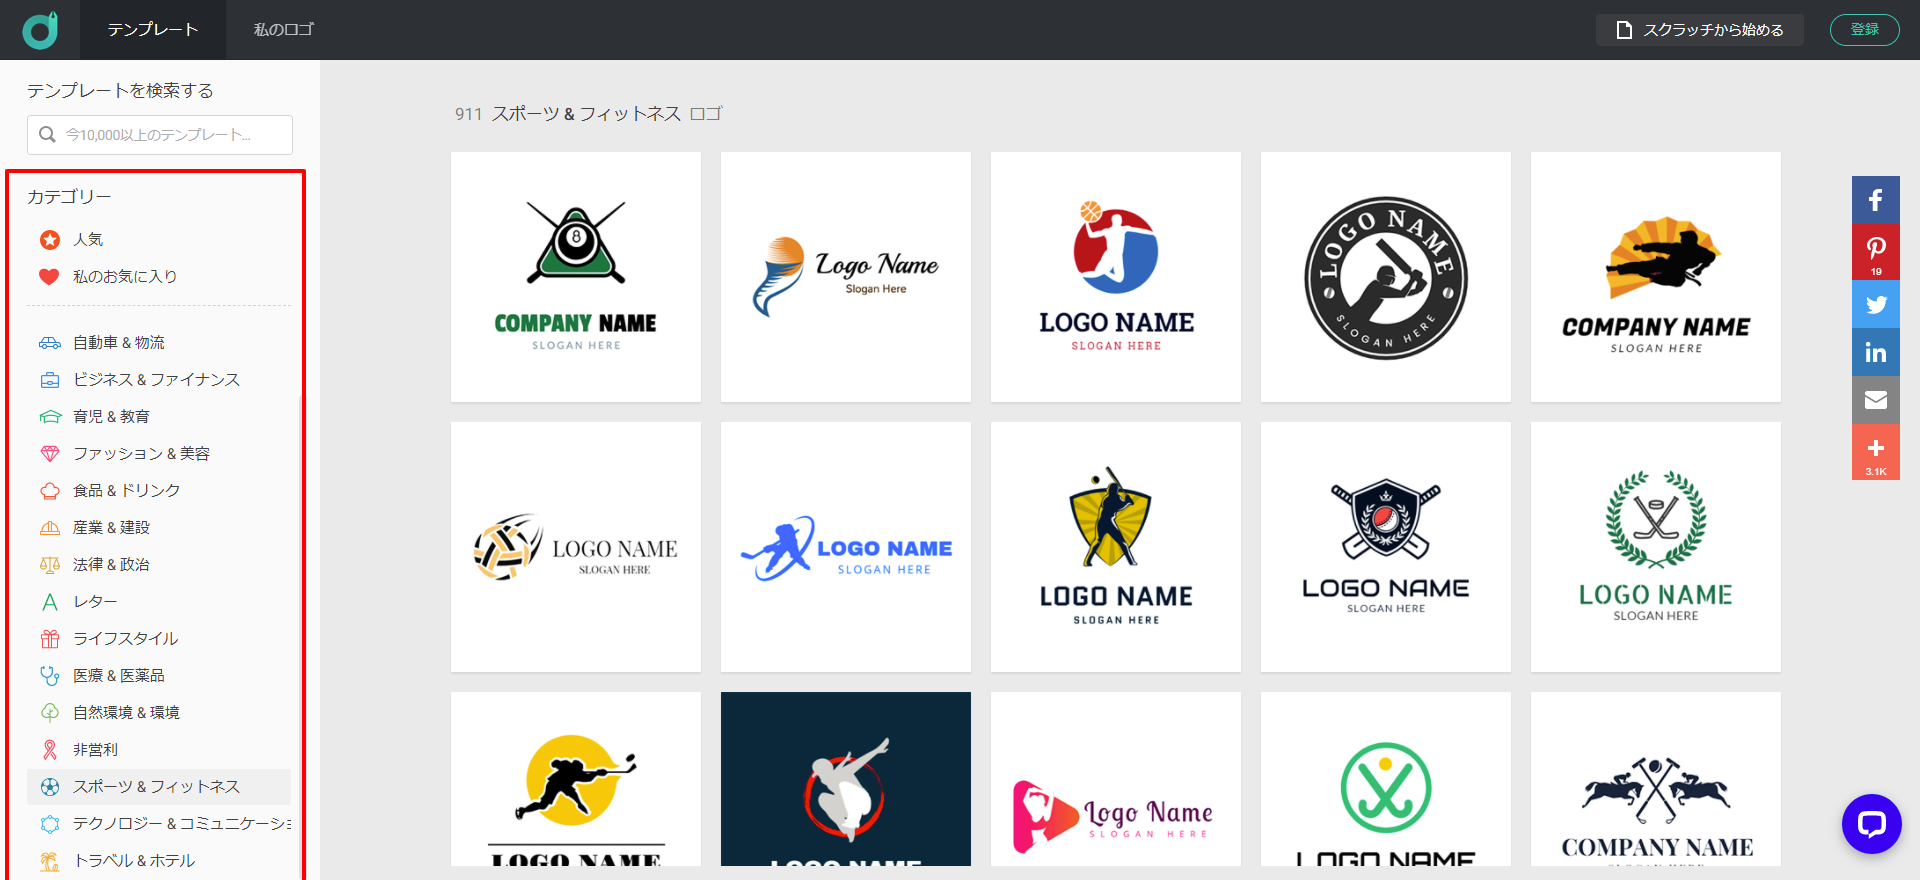Open 私のお気に入り favorites category
The width and height of the screenshot is (1920, 880).
coord(124,277)
